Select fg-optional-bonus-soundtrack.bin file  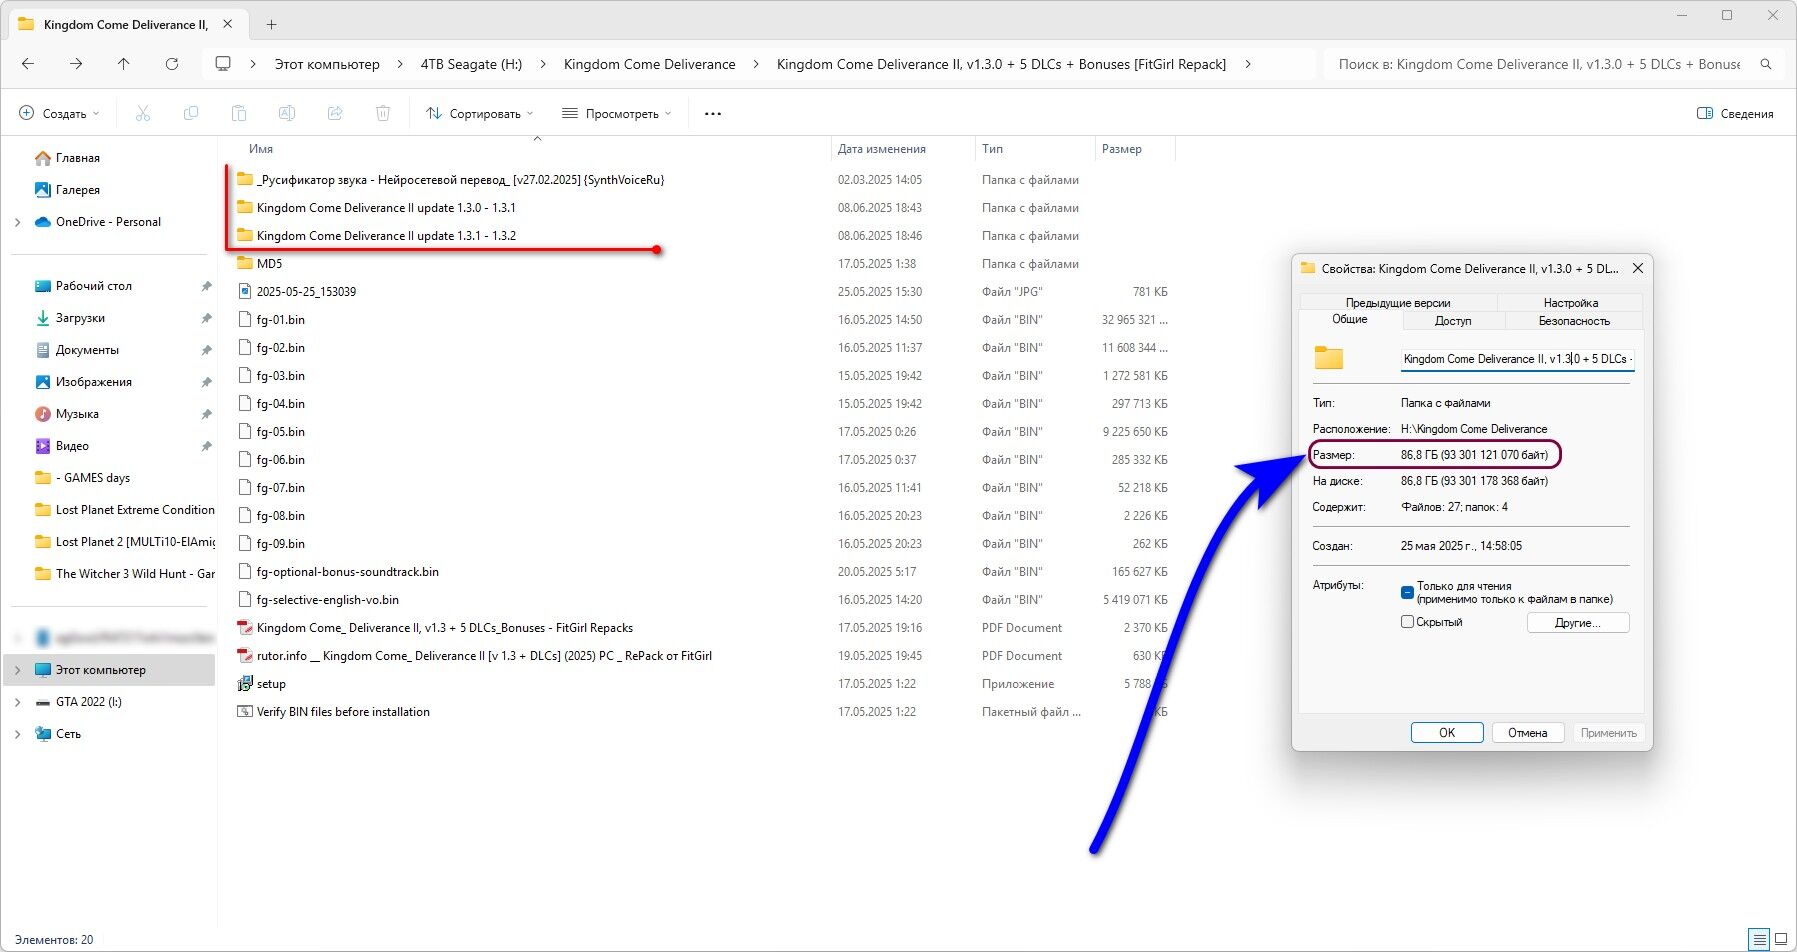tap(338, 572)
